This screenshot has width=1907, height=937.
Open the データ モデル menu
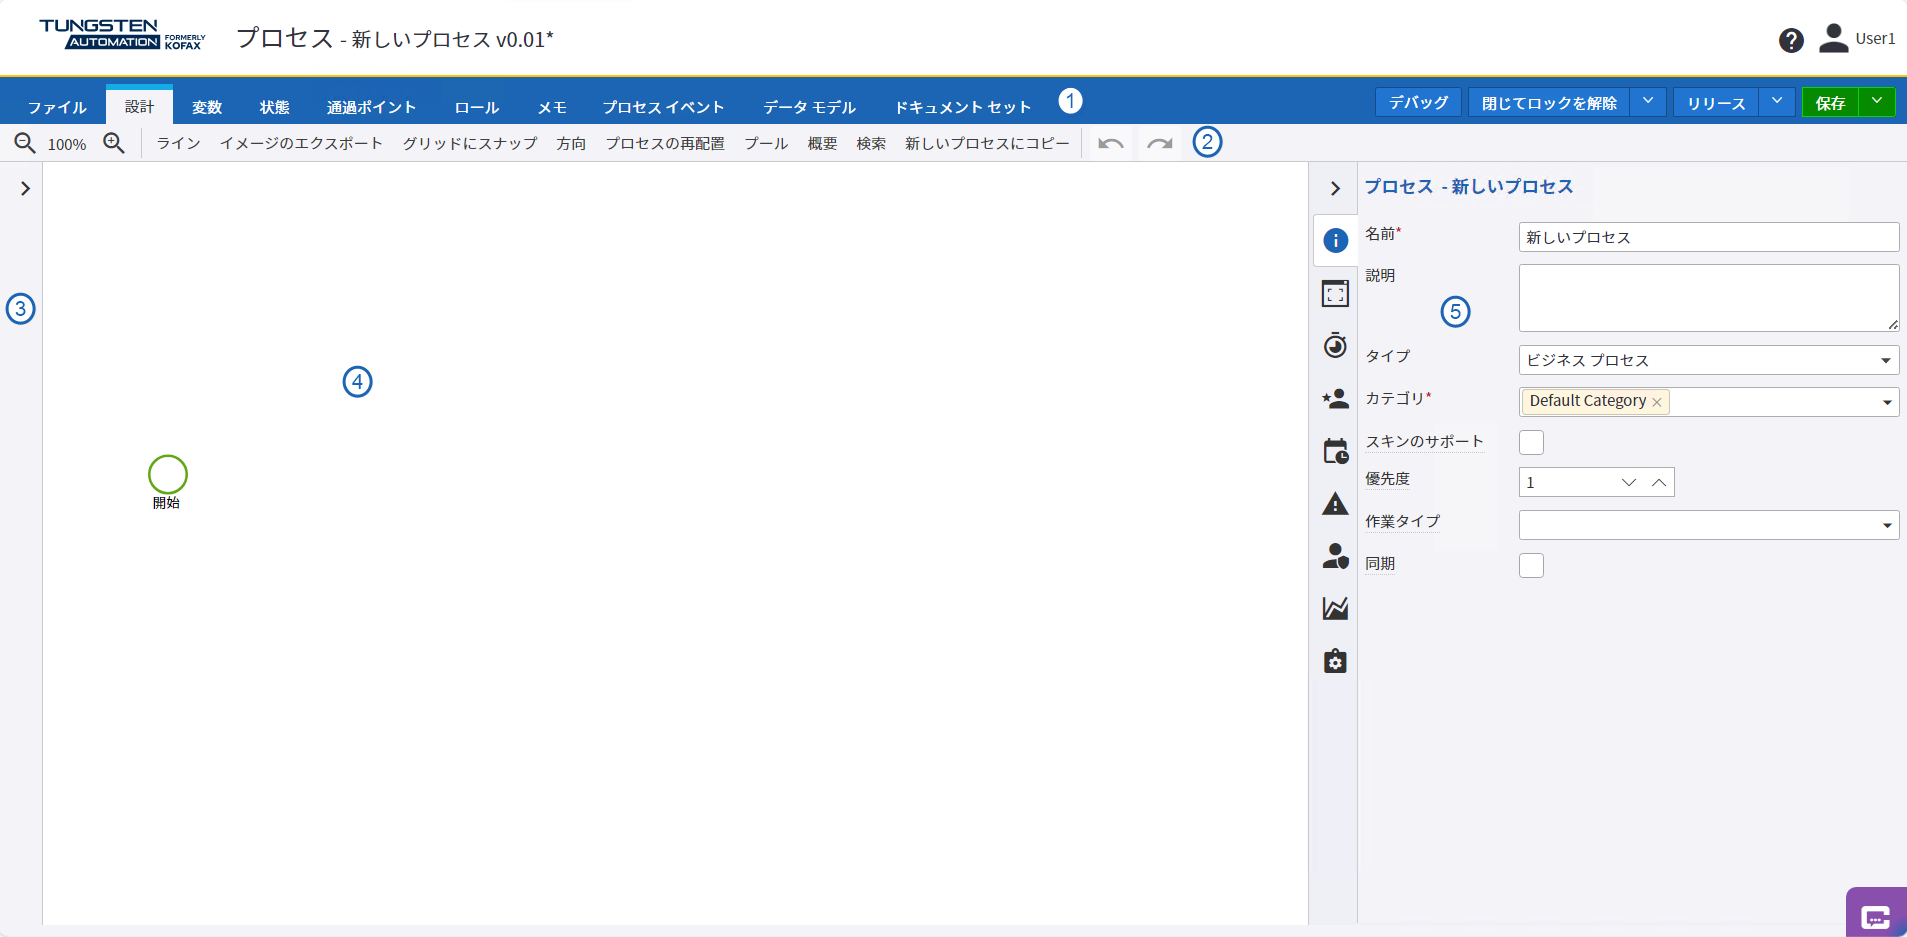[808, 106]
